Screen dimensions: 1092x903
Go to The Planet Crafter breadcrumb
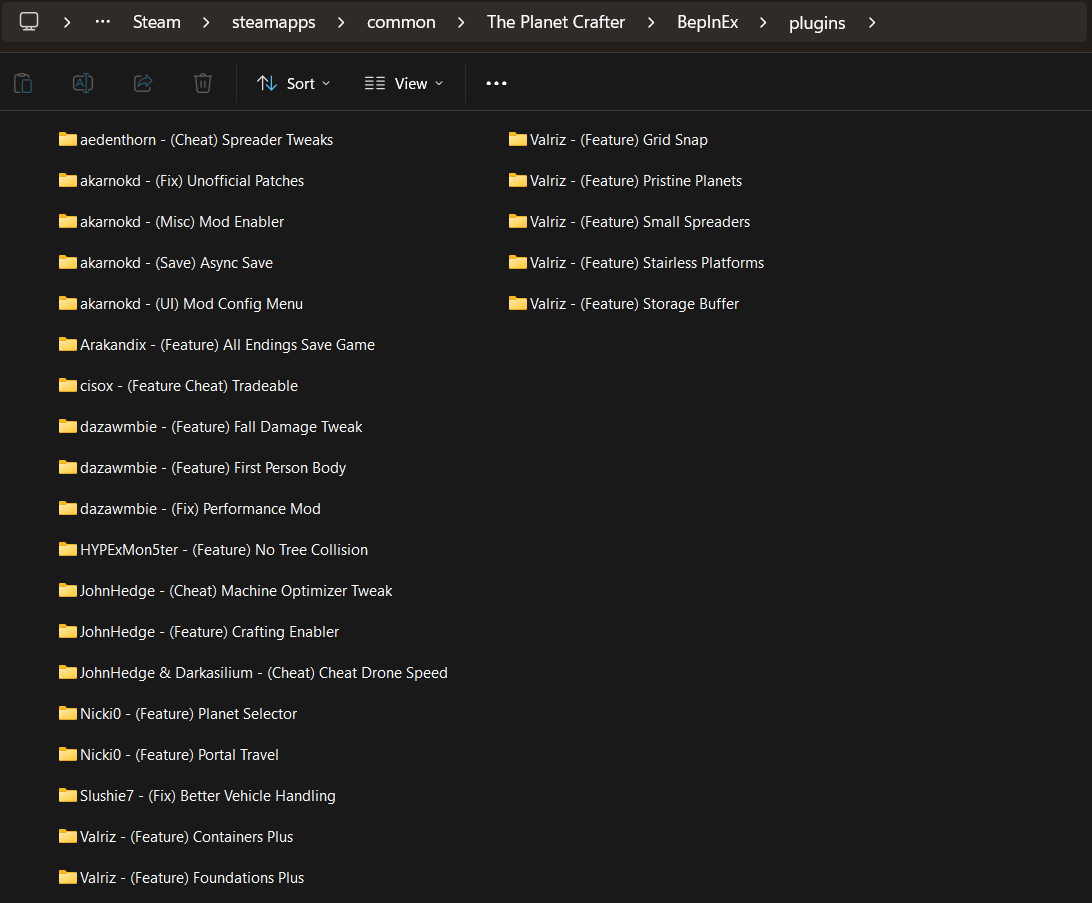[x=556, y=22]
